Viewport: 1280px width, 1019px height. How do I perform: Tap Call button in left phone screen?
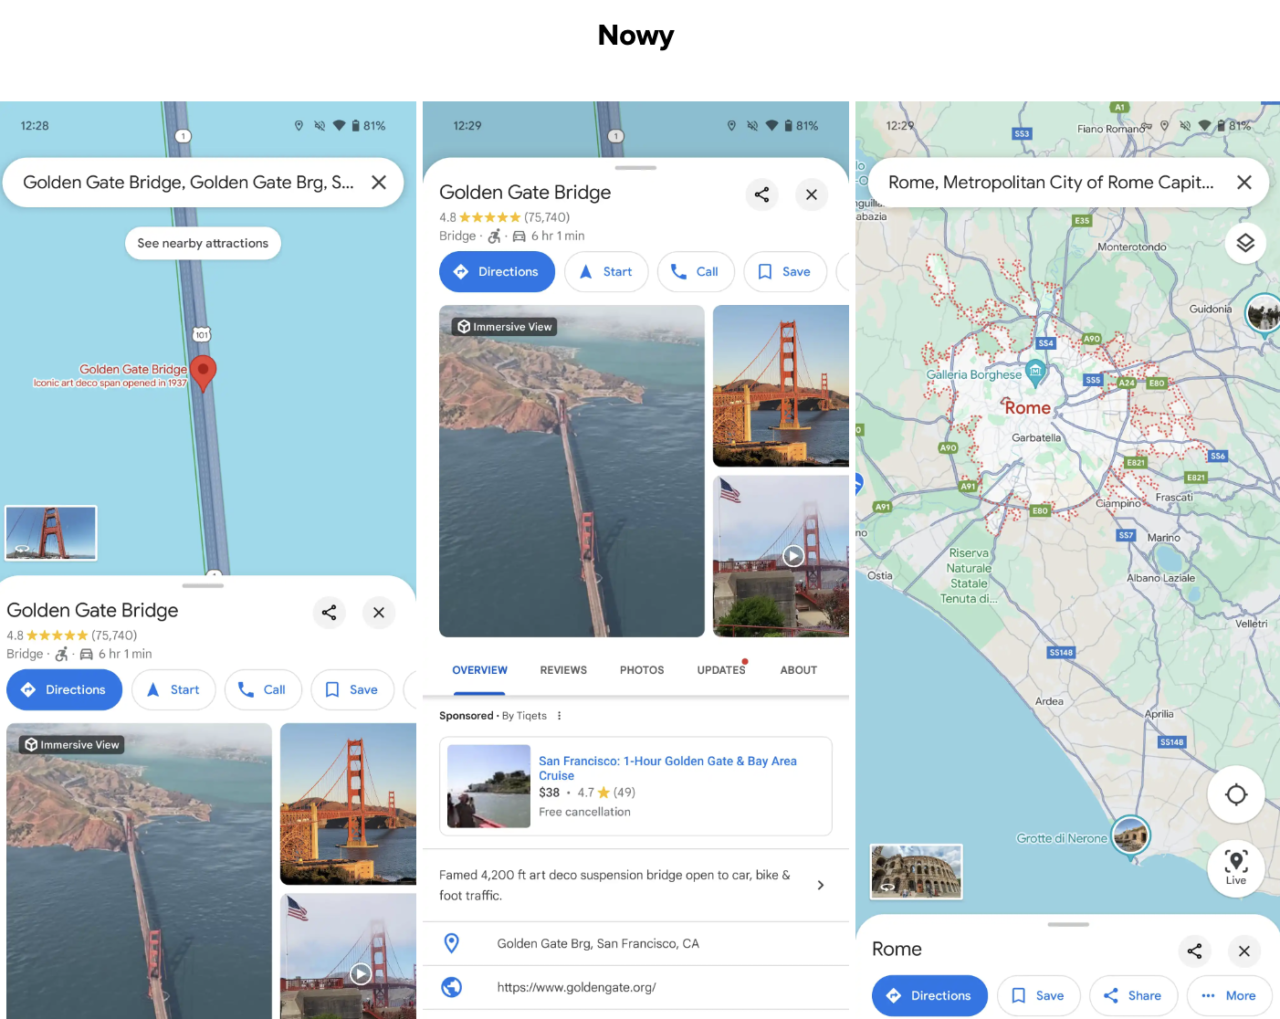[x=263, y=690]
